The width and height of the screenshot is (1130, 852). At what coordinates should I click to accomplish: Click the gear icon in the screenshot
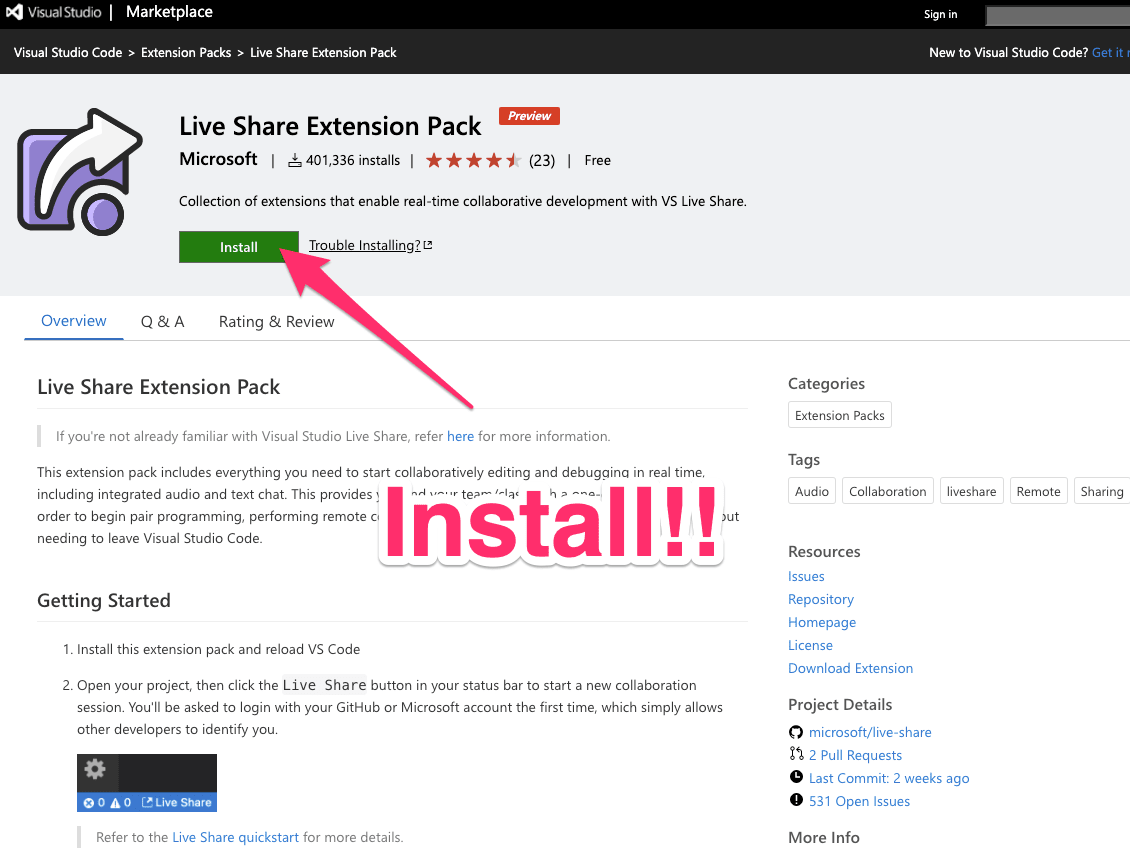point(95,769)
